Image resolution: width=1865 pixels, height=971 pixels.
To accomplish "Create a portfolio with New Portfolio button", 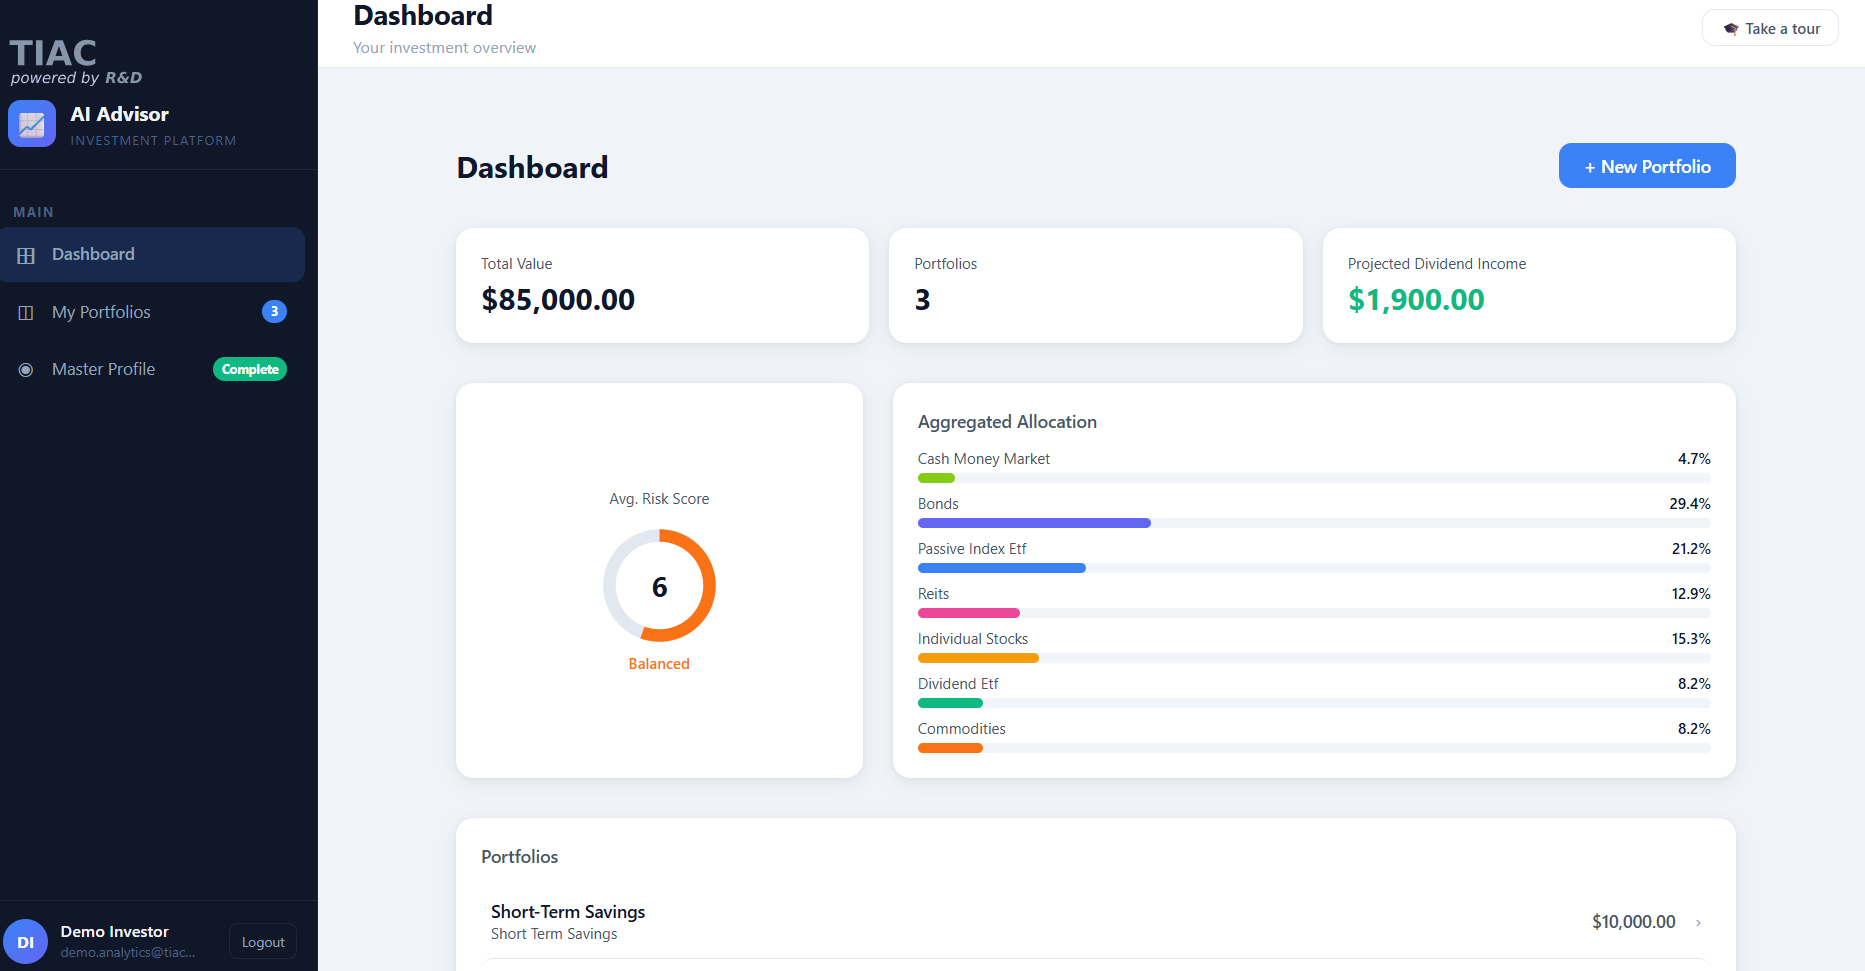I will tap(1647, 166).
